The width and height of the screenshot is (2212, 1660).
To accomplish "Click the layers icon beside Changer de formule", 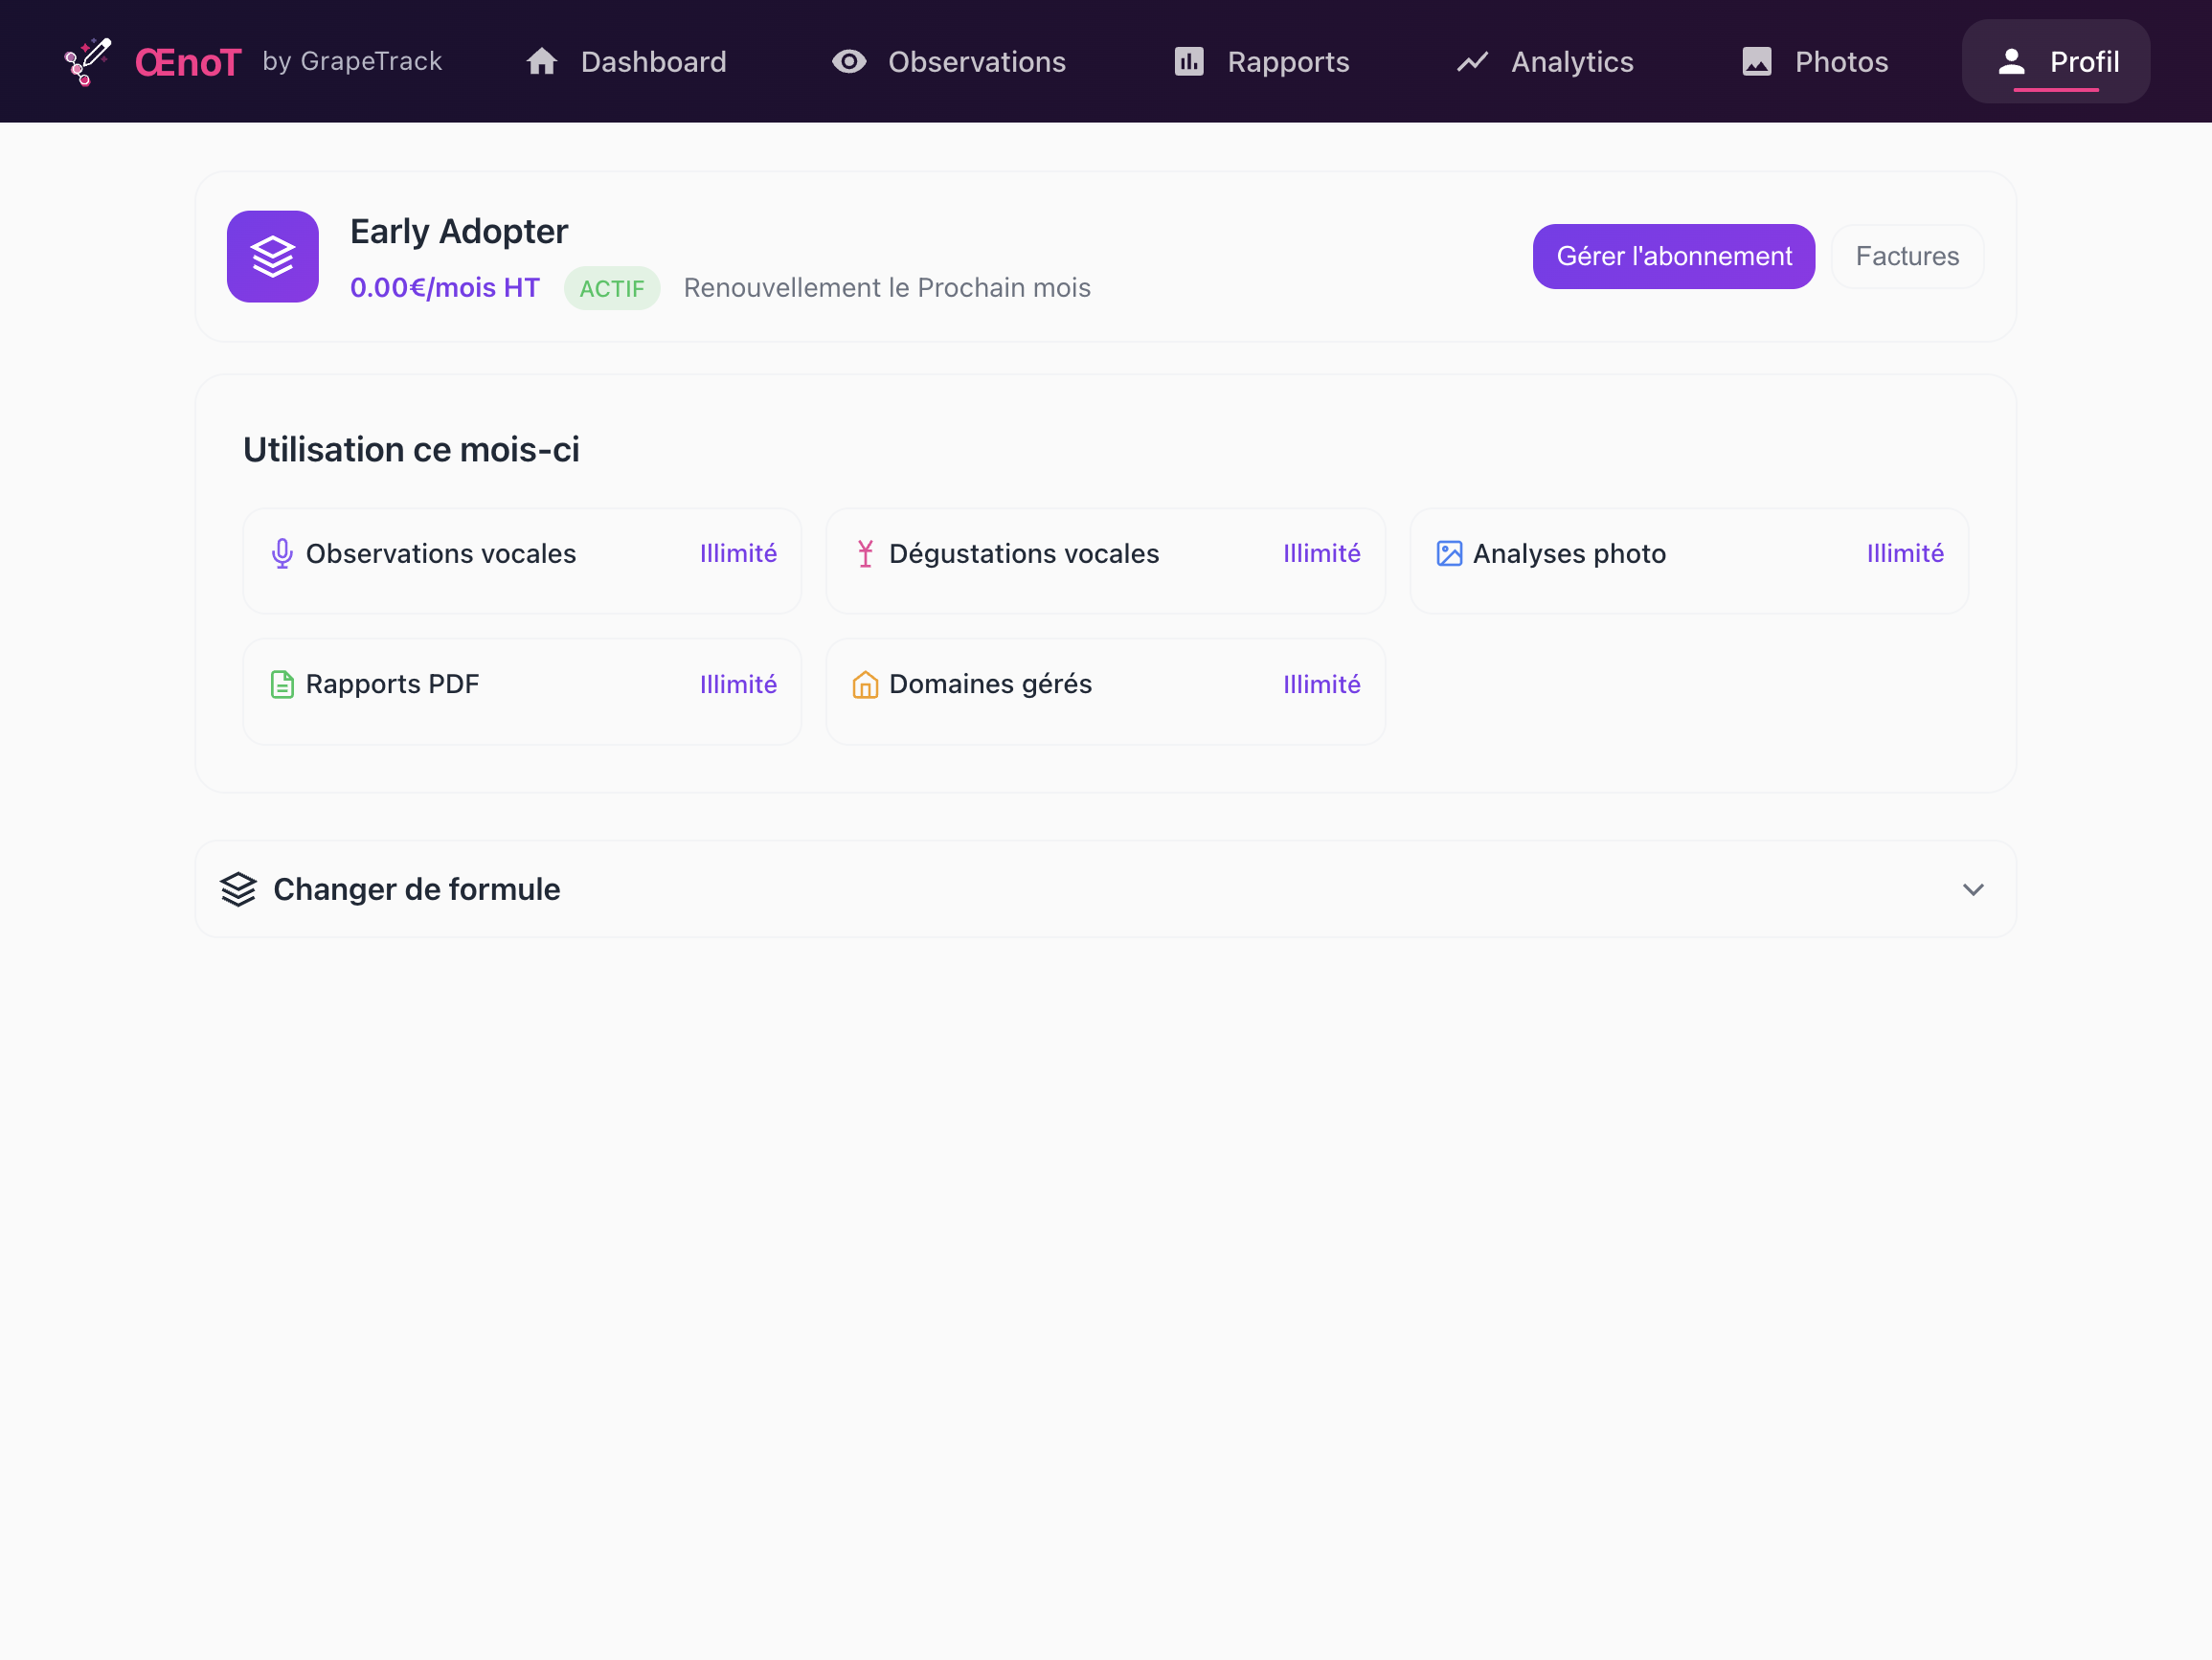I will pos(238,889).
